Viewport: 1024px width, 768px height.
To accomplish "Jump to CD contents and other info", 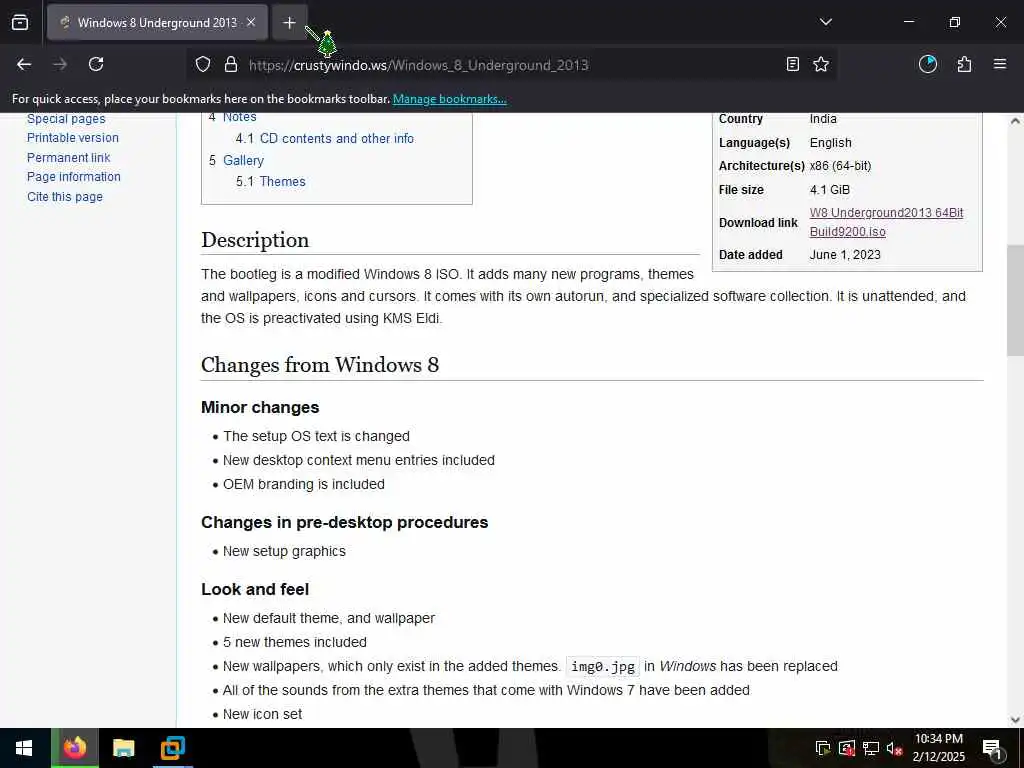I will (336, 138).
